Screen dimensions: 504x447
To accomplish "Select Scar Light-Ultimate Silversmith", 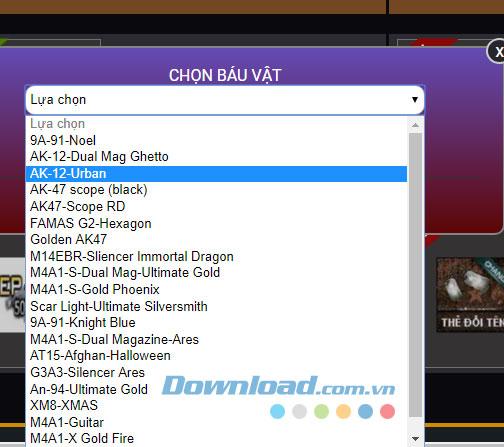I will [216, 306].
